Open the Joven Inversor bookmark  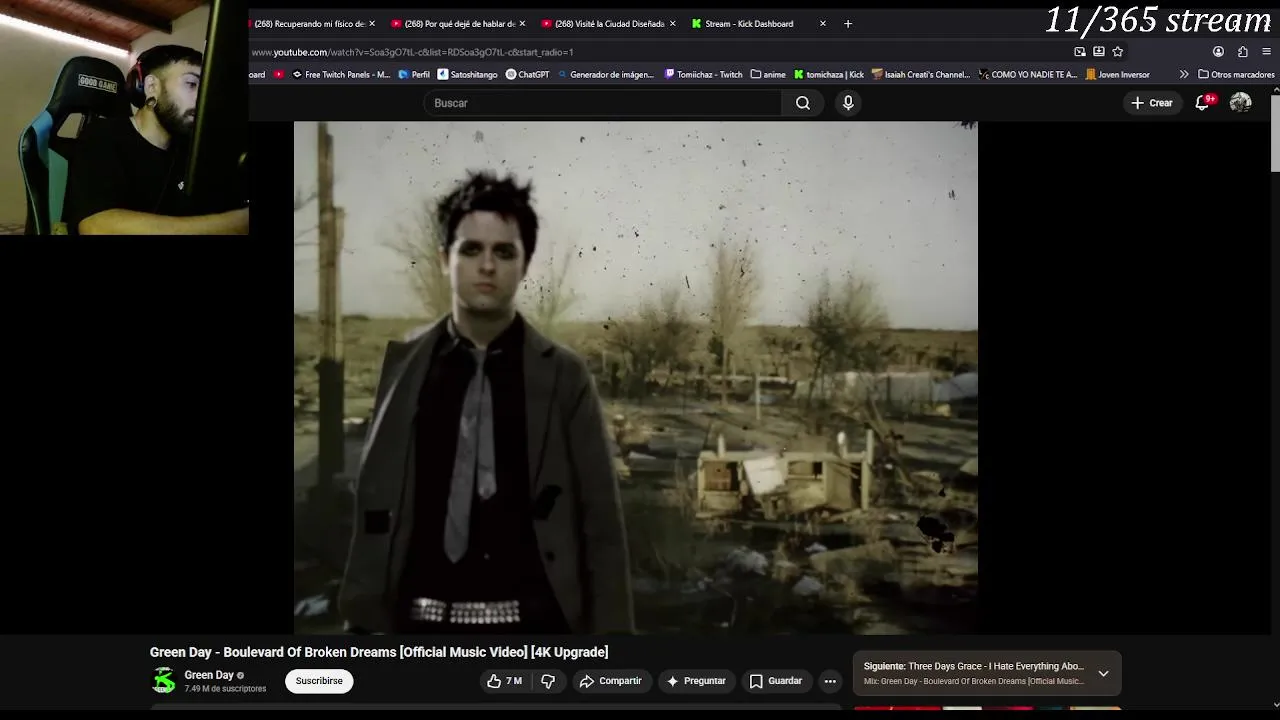[x=1118, y=74]
